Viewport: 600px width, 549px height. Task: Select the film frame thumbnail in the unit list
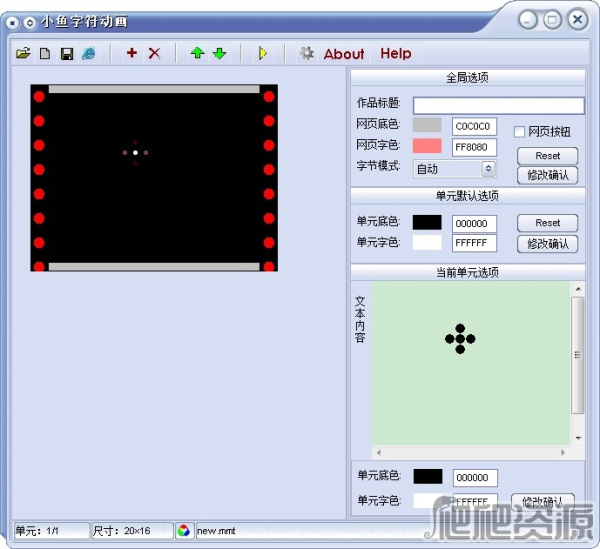[154, 178]
